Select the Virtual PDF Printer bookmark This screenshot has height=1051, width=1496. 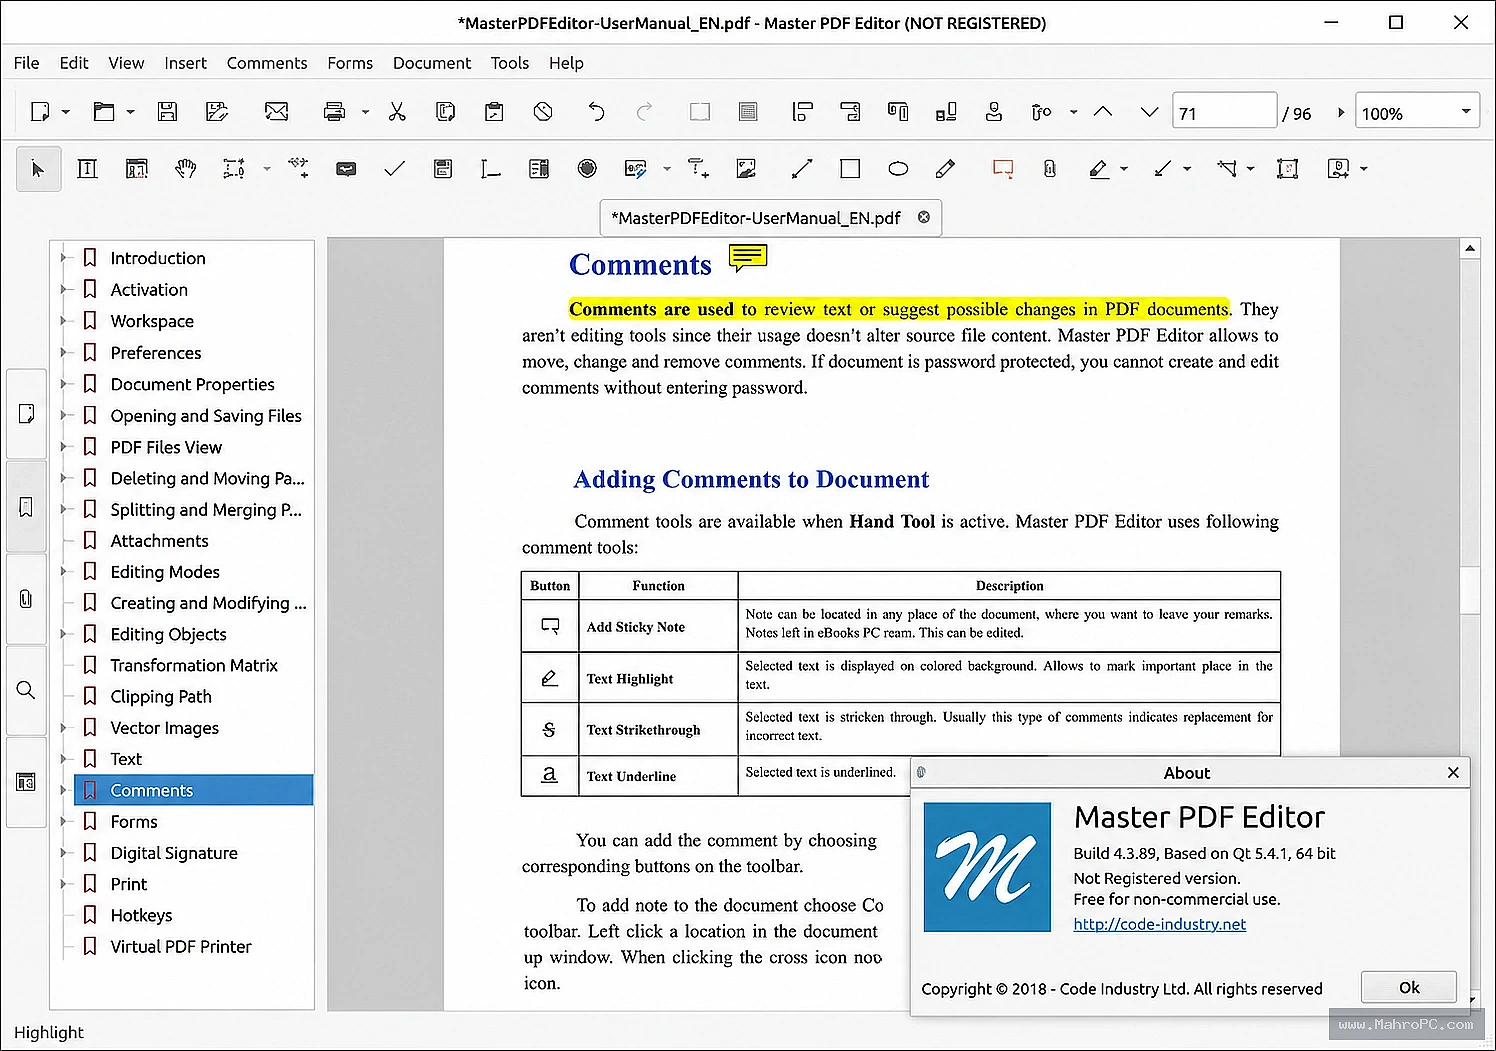tap(181, 947)
